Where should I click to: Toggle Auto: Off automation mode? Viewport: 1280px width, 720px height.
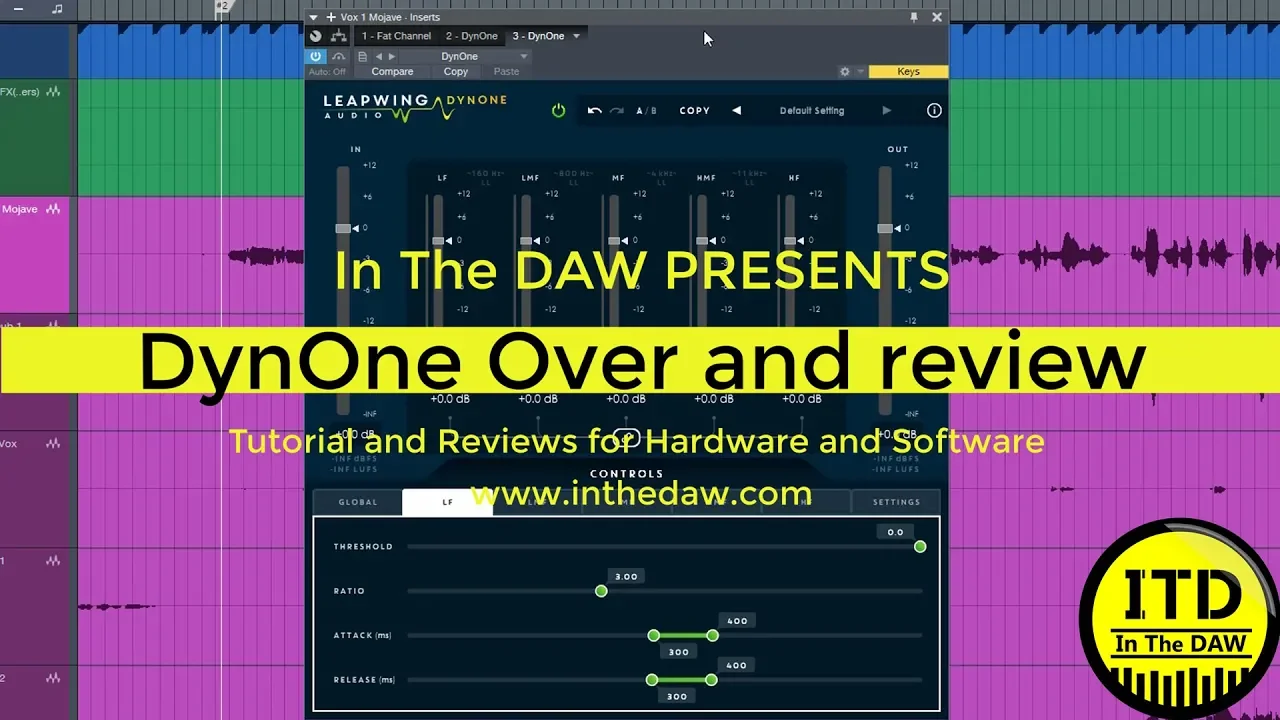pyautogui.click(x=327, y=72)
